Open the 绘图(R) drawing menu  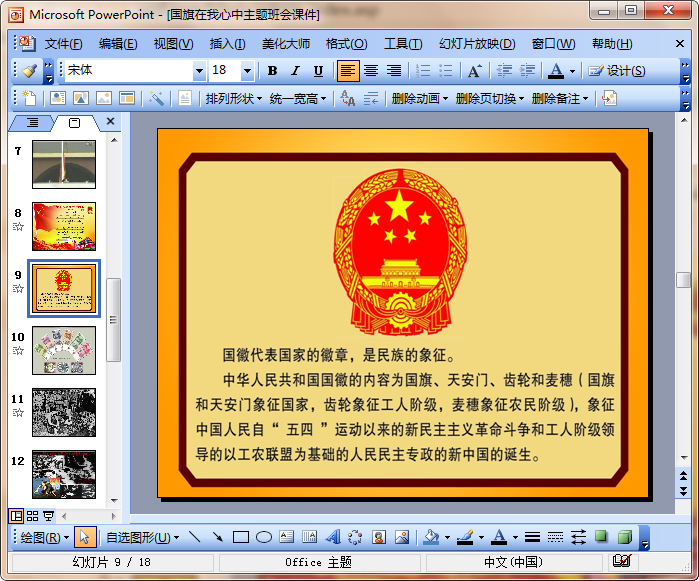pyautogui.click(x=44, y=537)
